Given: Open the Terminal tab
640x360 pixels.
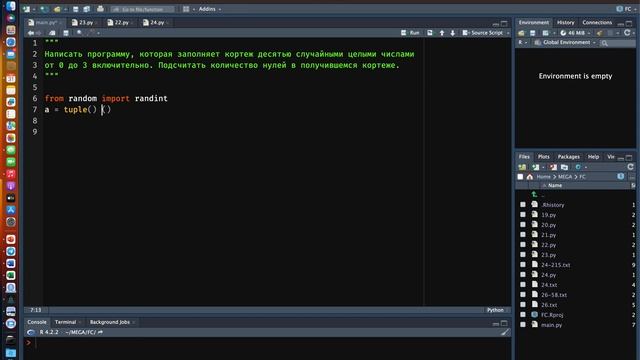Looking at the screenshot, I should coord(65,322).
